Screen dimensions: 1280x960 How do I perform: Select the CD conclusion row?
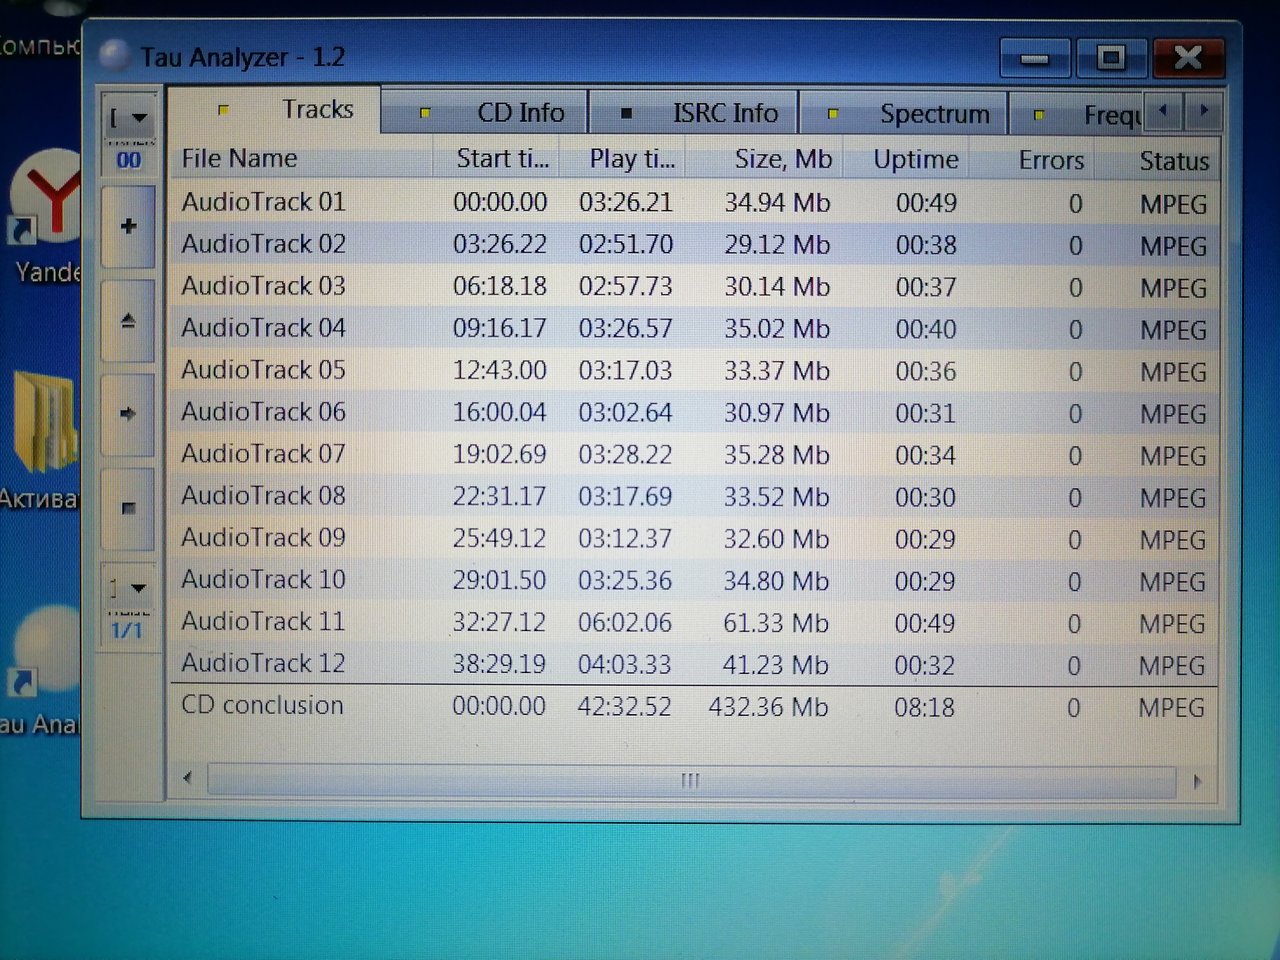pyautogui.click(x=694, y=706)
